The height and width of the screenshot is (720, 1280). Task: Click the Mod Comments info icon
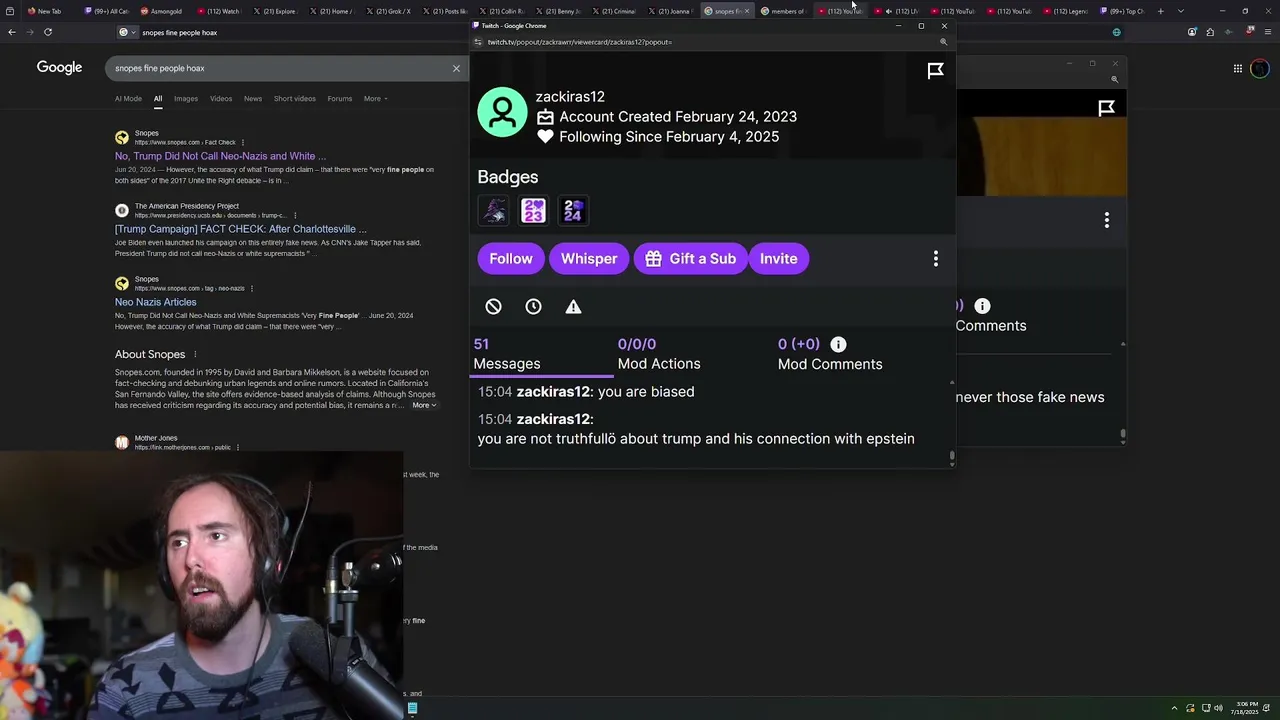pyautogui.click(x=838, y=344)
